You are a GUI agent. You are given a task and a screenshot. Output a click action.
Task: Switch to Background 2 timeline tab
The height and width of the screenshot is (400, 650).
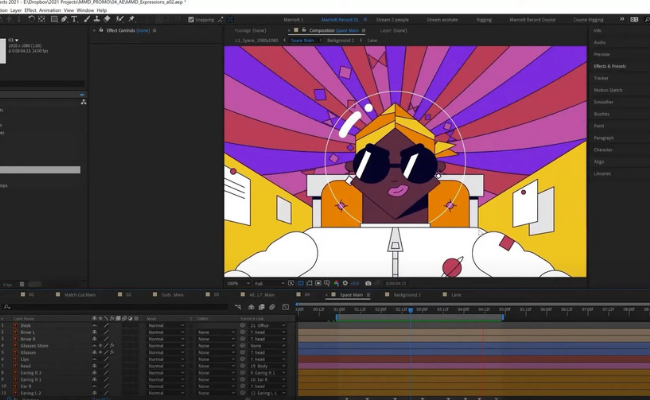coord(407,295)
